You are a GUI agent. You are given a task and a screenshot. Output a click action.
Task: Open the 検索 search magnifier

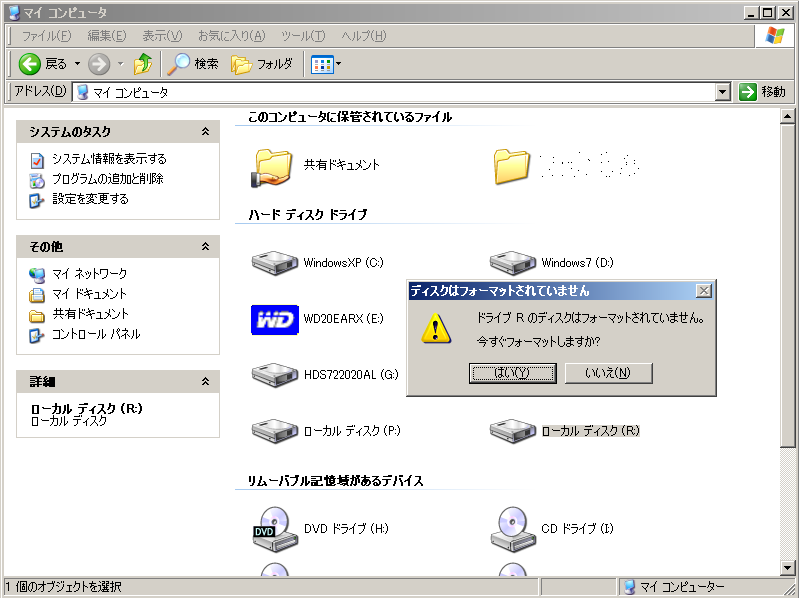point(193,64)
